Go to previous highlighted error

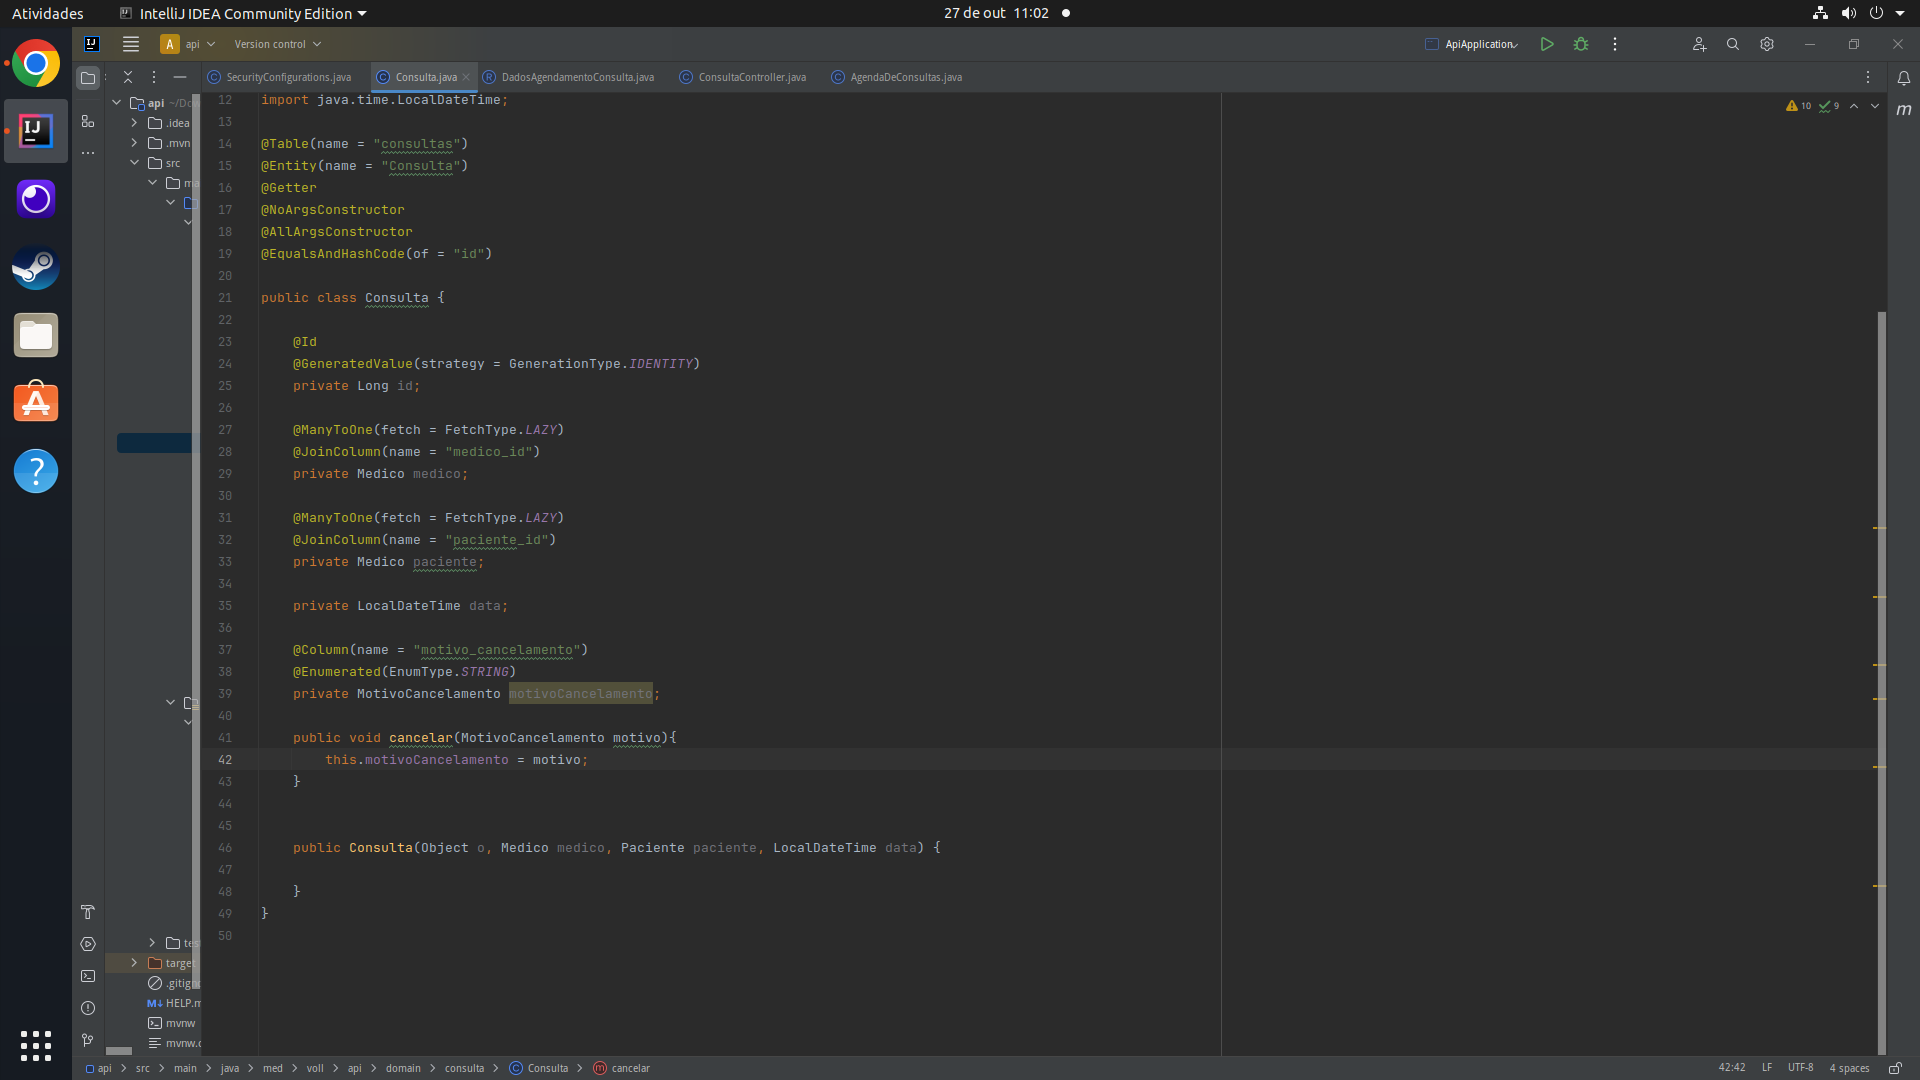tap(1854, 106)
